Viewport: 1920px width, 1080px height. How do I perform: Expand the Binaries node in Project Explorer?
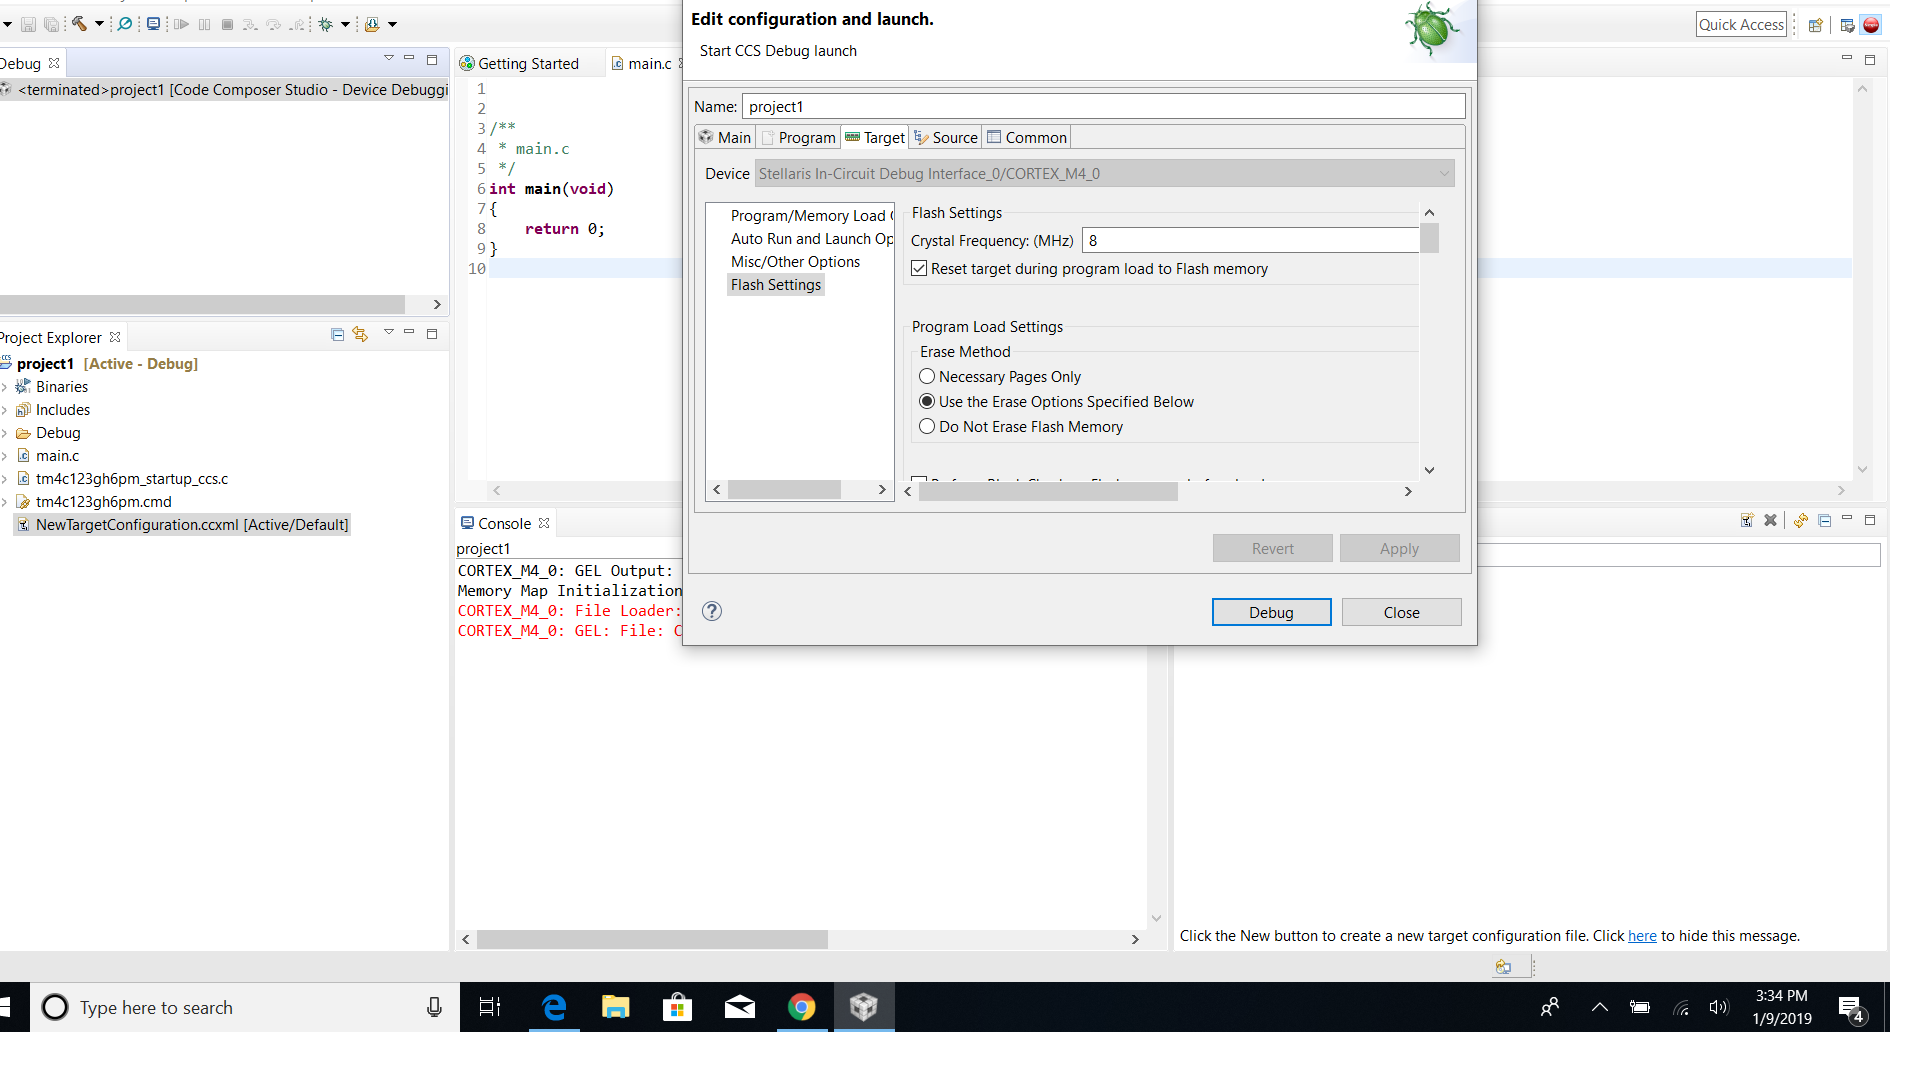[5, 387]
